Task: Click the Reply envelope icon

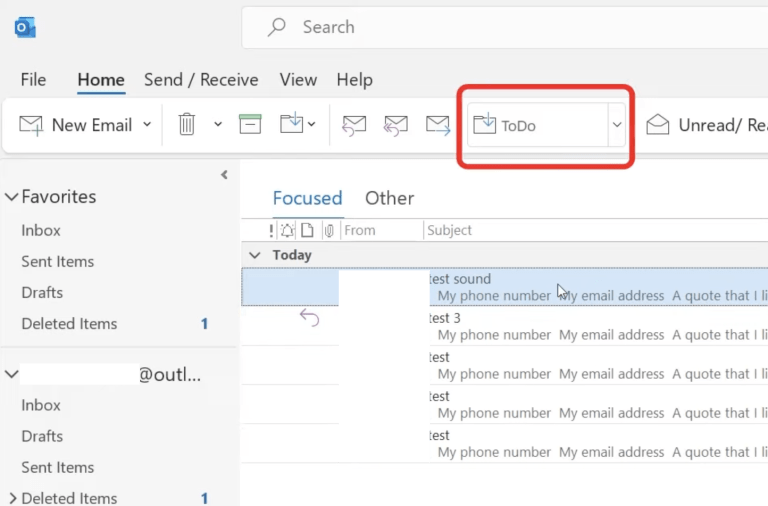Action: click(354, 125)
